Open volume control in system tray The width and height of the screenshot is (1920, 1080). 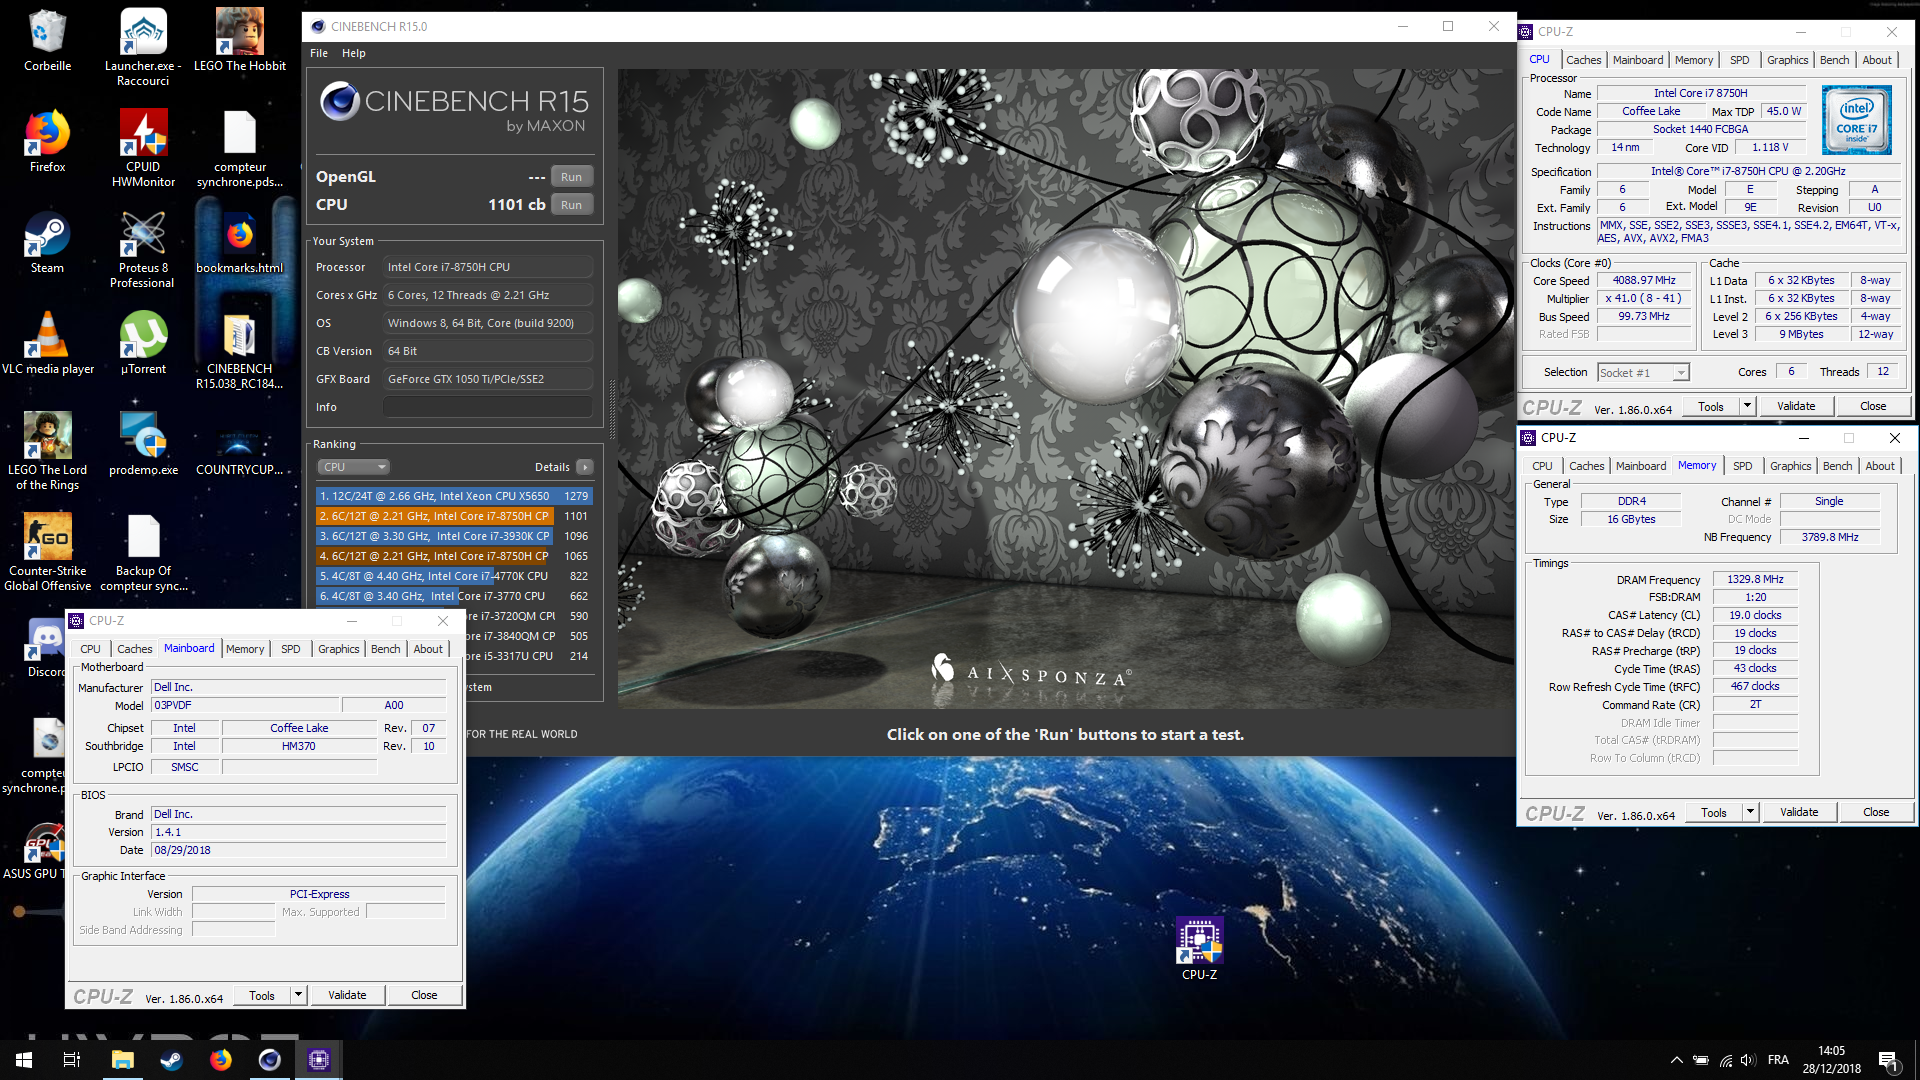1747,1060
